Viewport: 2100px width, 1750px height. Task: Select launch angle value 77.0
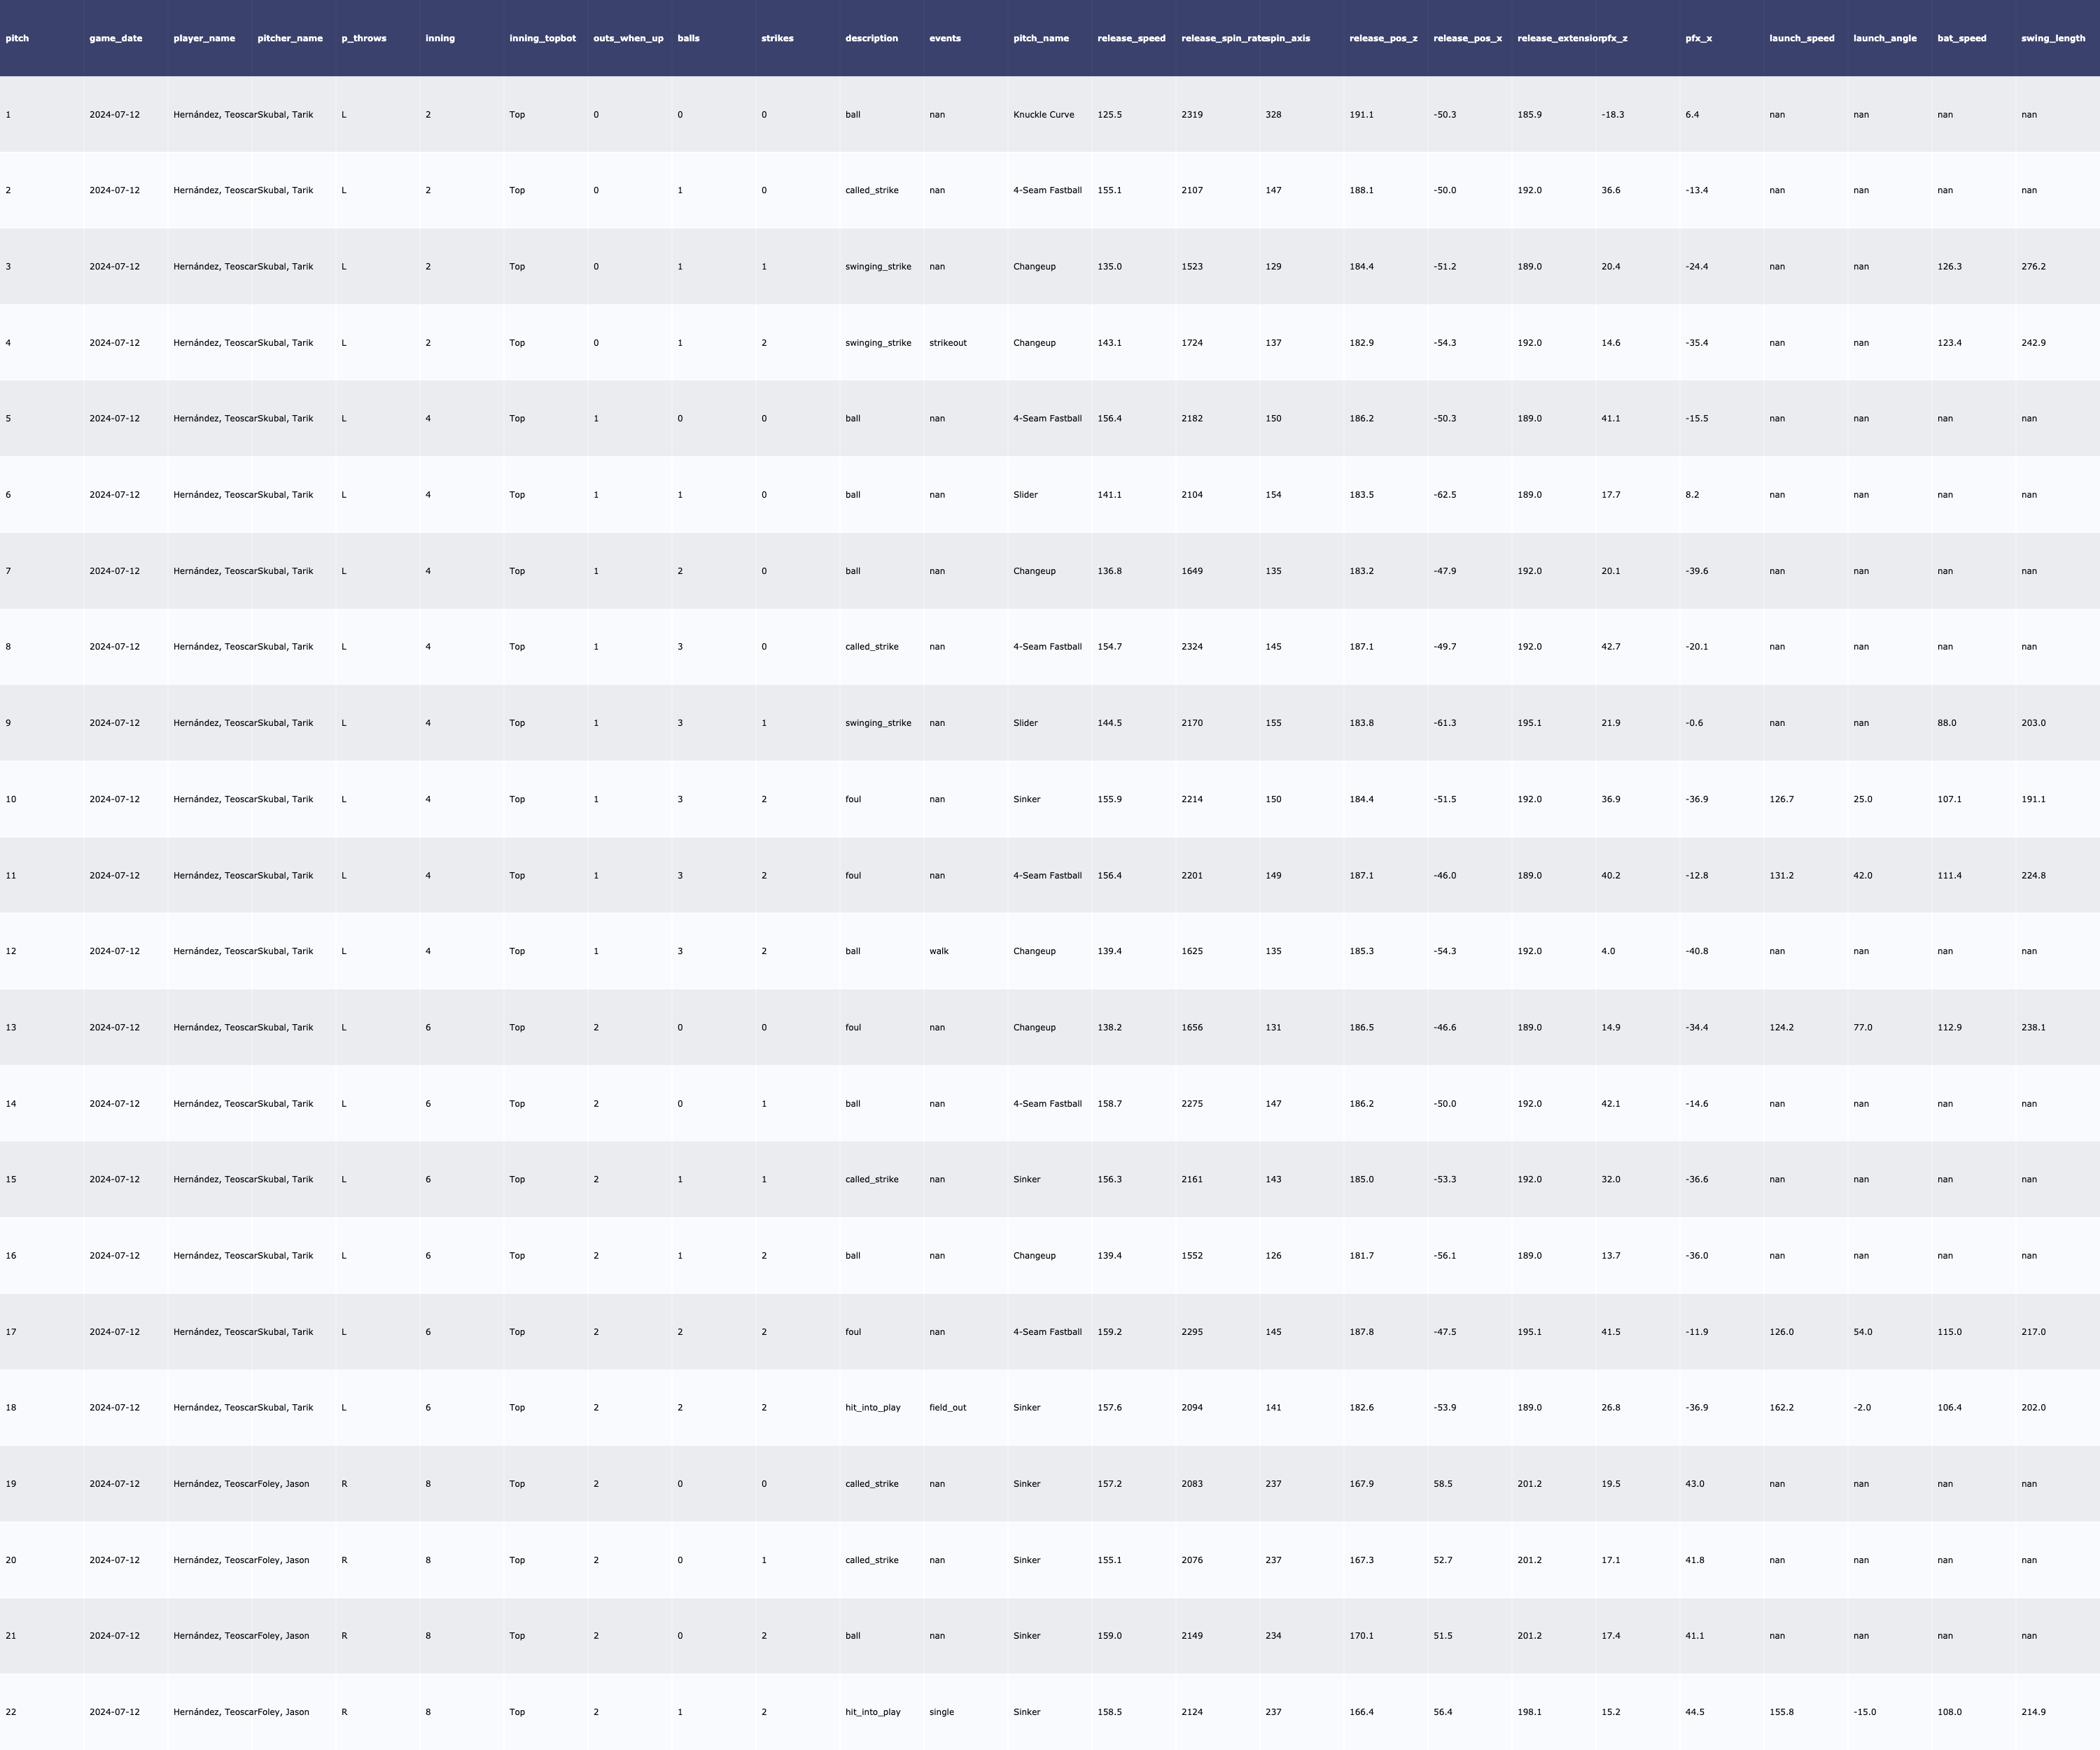click(1862, 1027)
